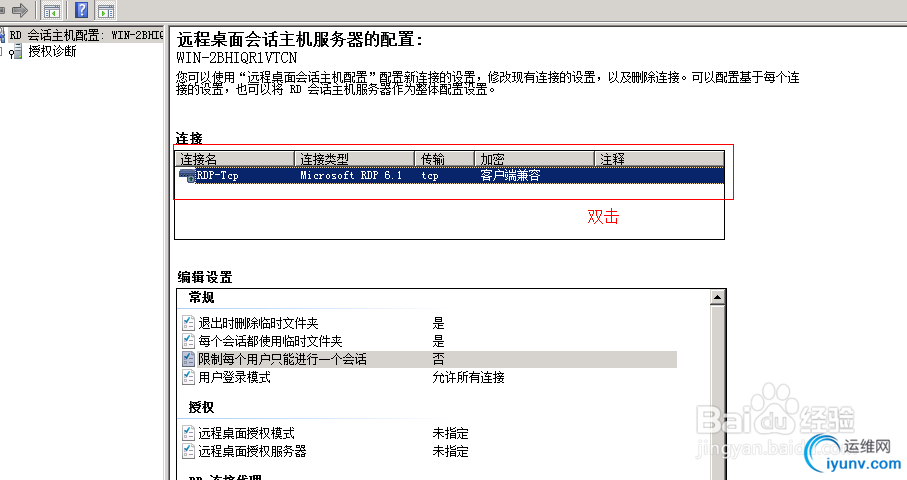Toggle the show/hide action pane toolbar icon
This screenshot has width=907, height=480.
tap(106, 10)
